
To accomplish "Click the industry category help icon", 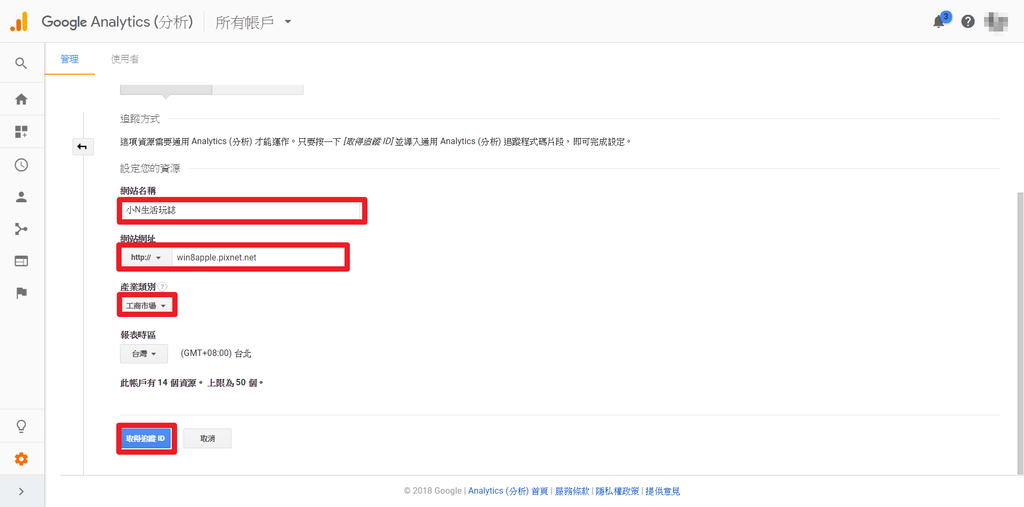I will [x=163, y=286].
